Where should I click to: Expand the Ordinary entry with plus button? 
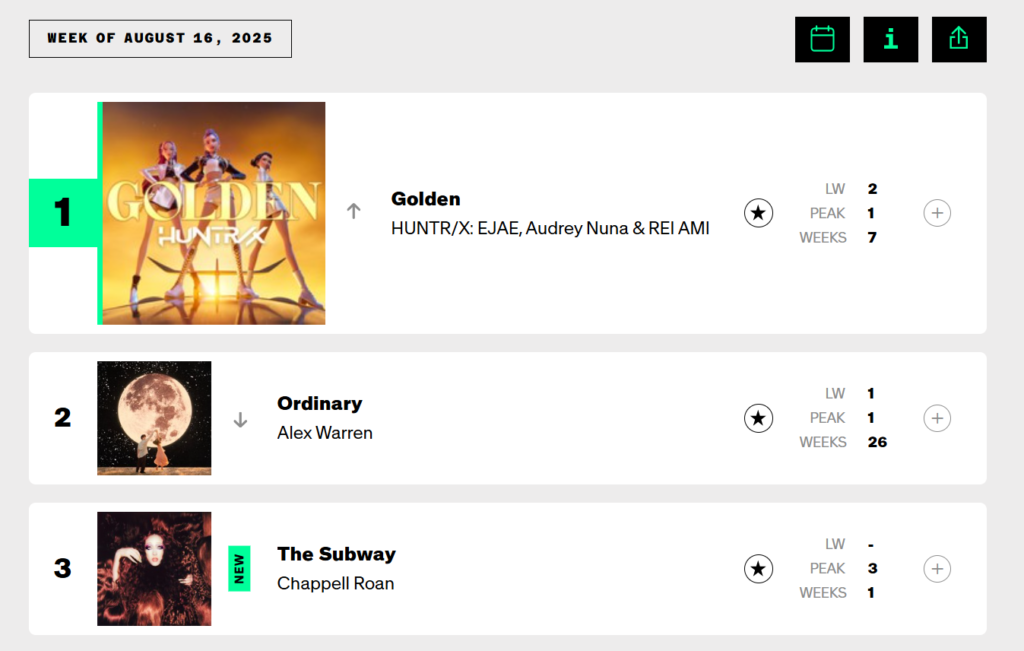point(936,418)
